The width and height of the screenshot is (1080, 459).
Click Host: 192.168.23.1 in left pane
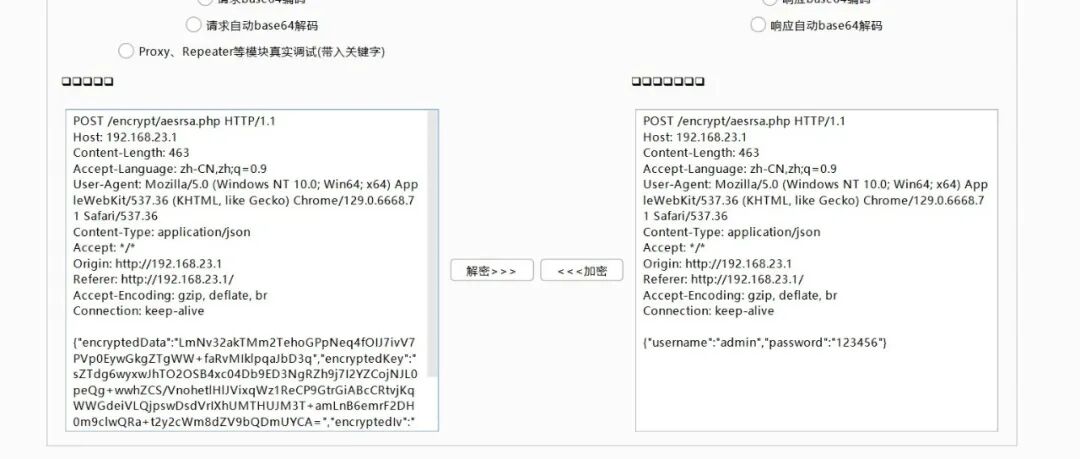coord(125,137)
